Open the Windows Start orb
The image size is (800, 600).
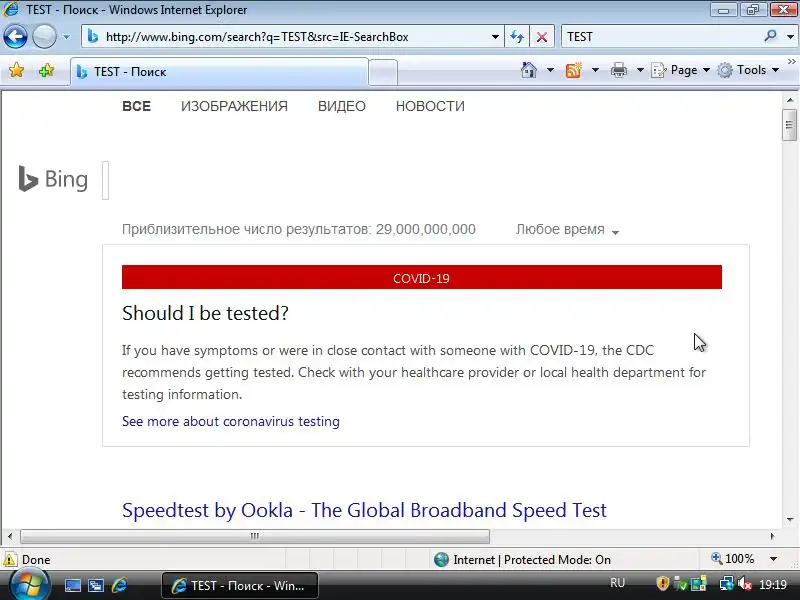(29, 584)
